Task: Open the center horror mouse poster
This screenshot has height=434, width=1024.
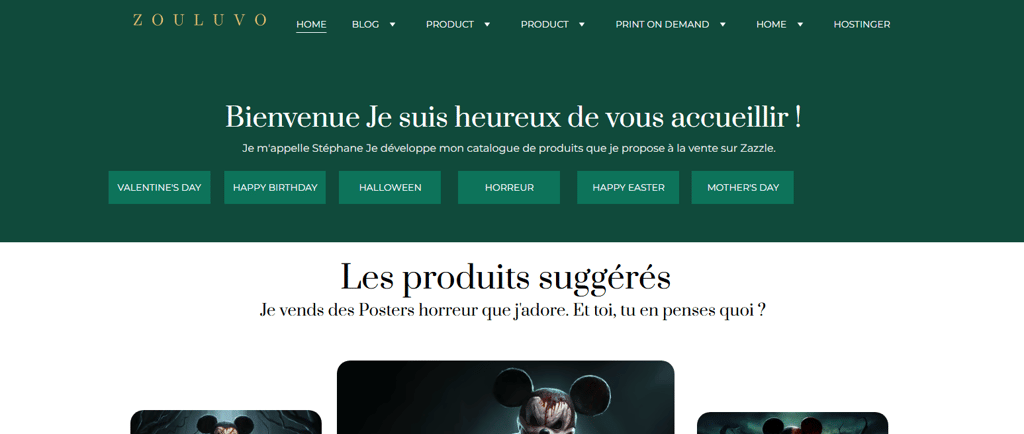Action: click(x=505, y=397)
